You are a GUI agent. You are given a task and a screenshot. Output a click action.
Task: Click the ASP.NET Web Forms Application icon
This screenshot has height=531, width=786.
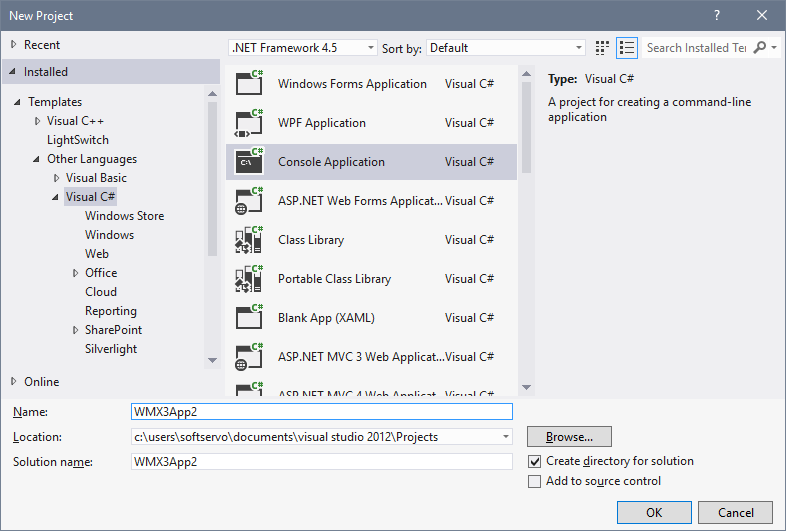tap(249, 201)
